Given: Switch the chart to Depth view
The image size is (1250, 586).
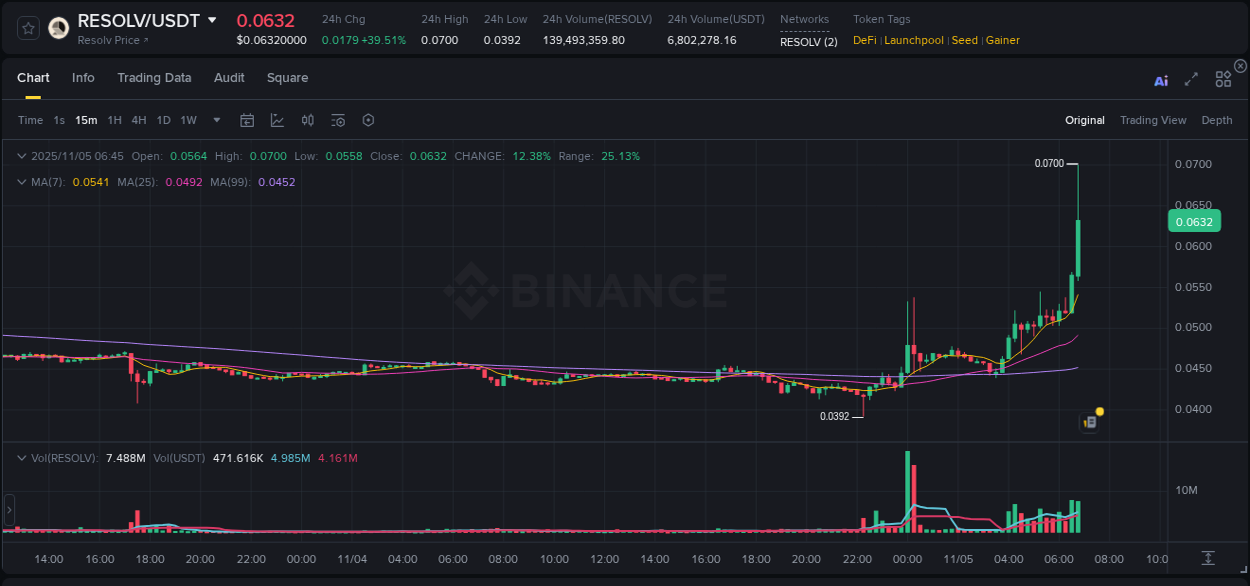Looking at the screenshot, I should point(1217,120).
